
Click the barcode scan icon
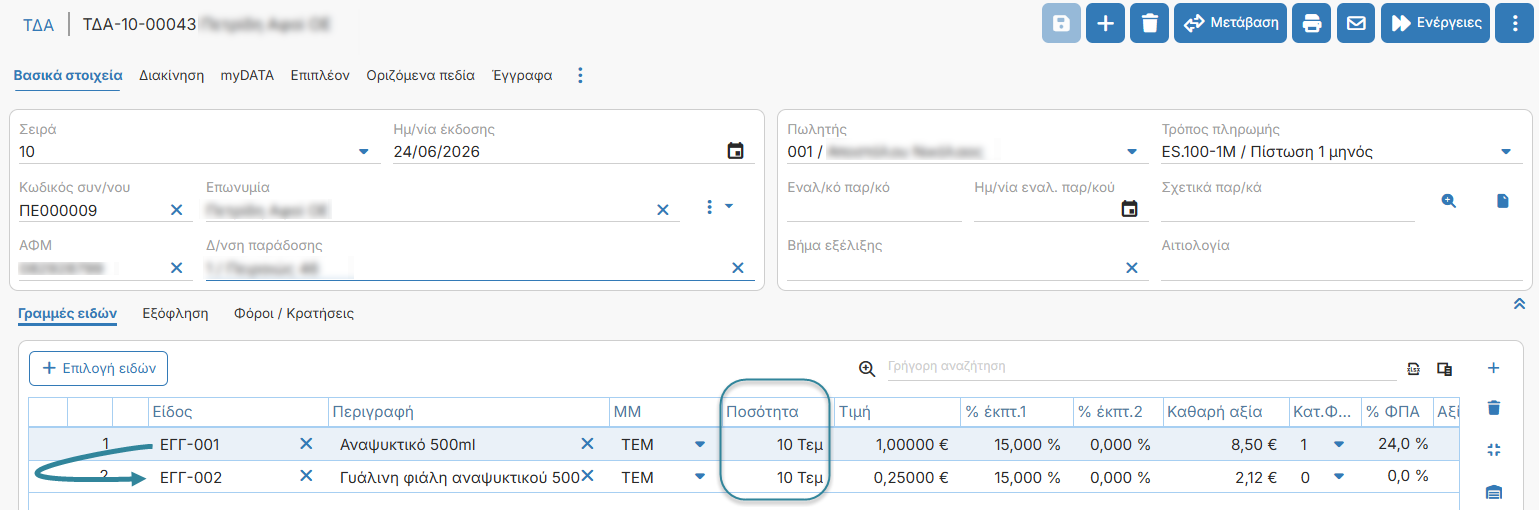coord(1413,369)
